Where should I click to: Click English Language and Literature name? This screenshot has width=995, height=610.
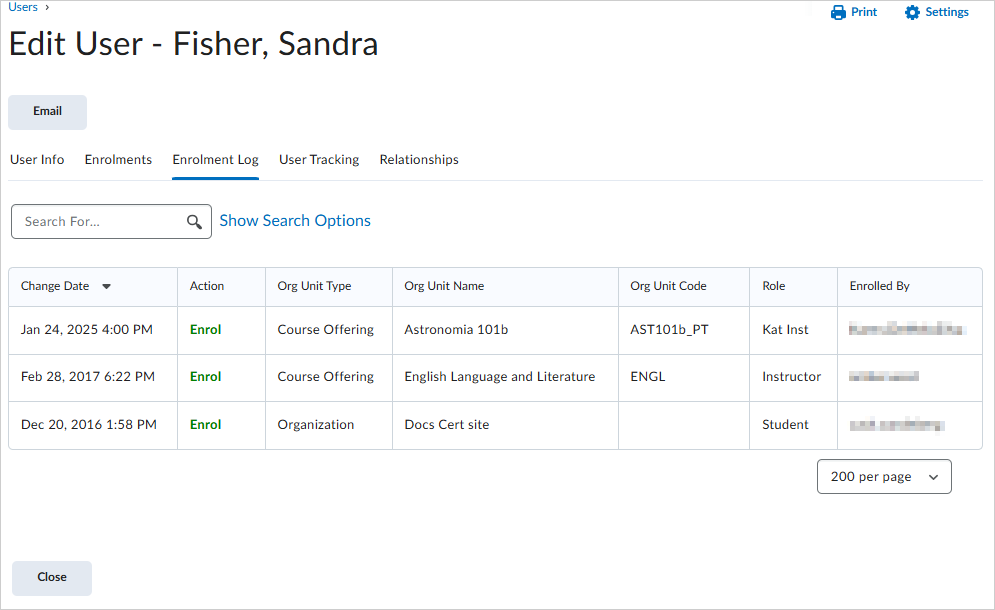tap(500, 376)
